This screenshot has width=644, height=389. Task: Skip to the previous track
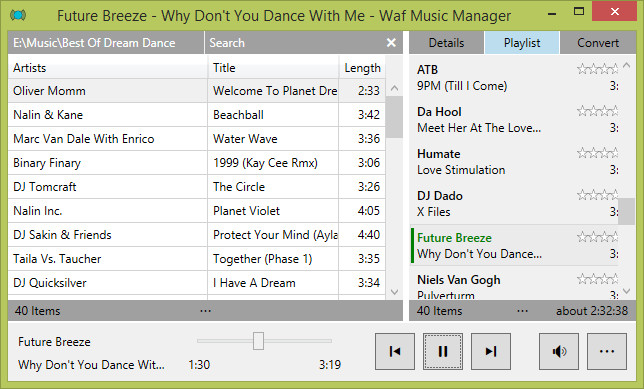395,351
